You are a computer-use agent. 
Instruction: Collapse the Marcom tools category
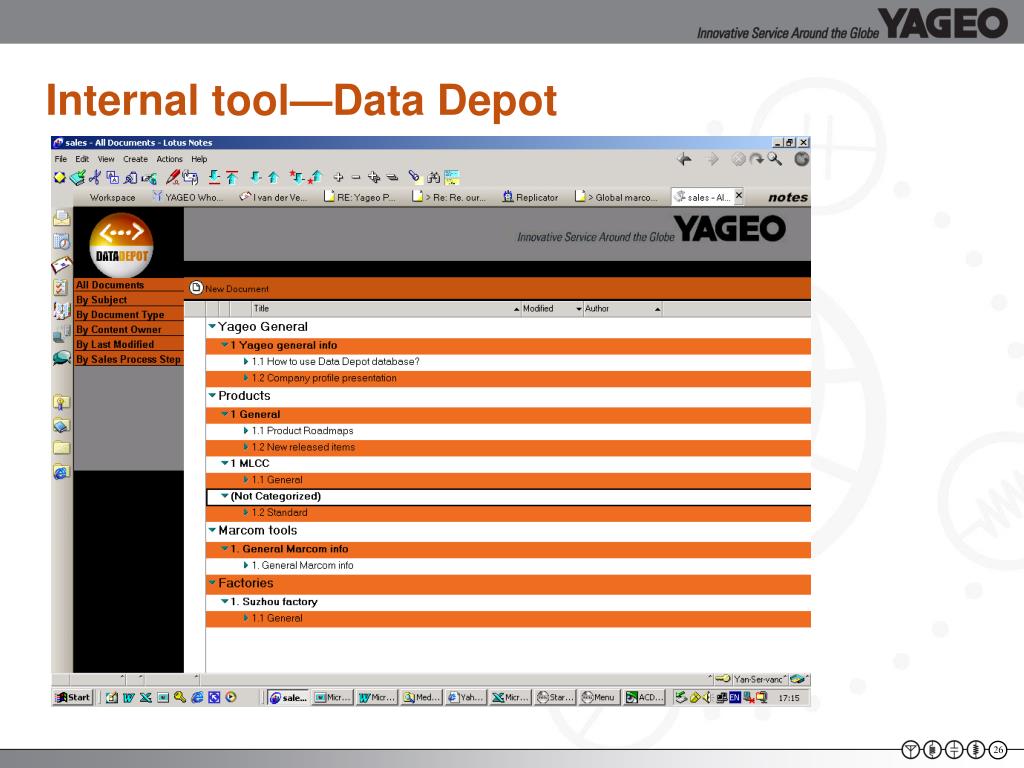tap(212, 530)
